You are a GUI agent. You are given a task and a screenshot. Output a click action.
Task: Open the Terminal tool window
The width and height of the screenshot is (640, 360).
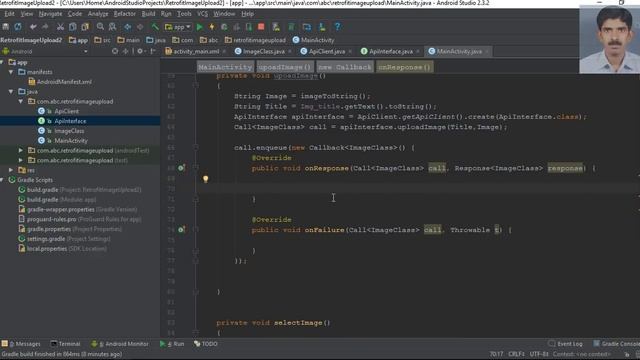(x=65, y=344)
